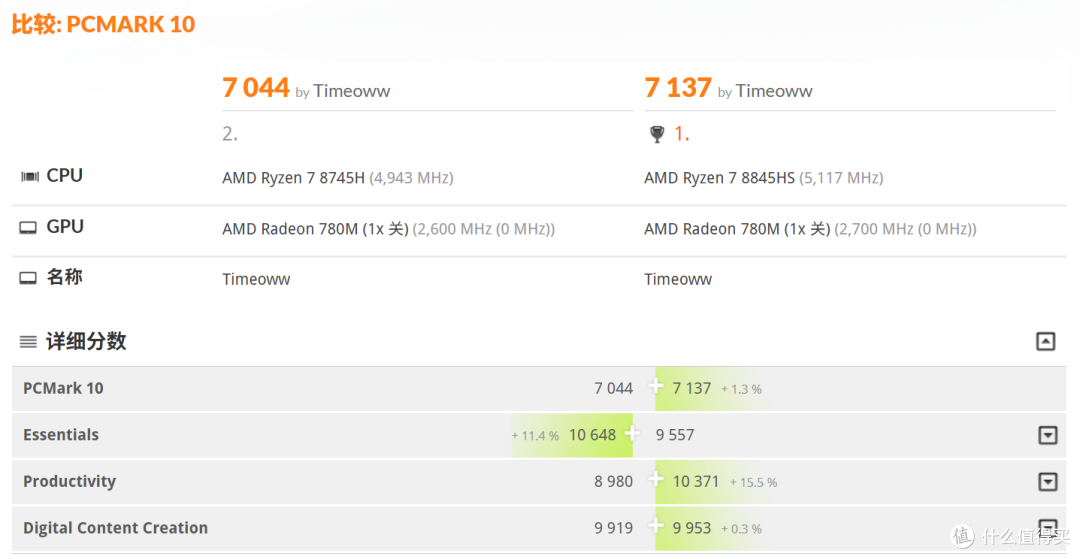Click the Productivity row label
1080x559 pixels.
pos(70,481)
